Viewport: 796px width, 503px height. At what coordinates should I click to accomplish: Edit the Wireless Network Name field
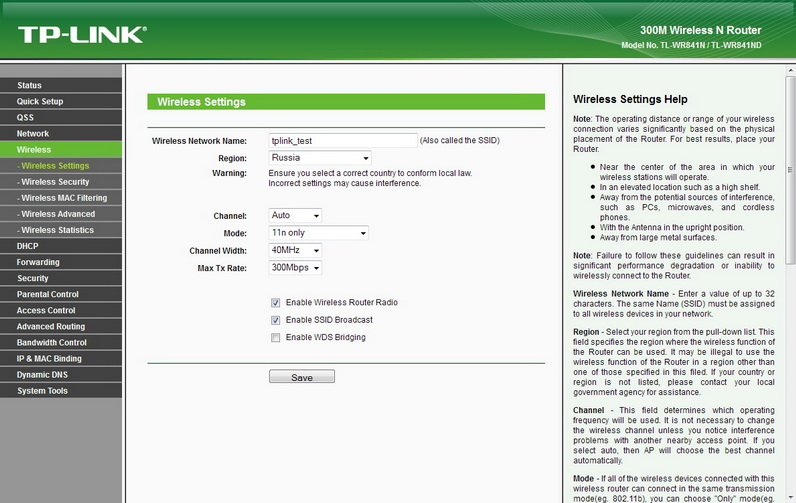pos(342,141)
